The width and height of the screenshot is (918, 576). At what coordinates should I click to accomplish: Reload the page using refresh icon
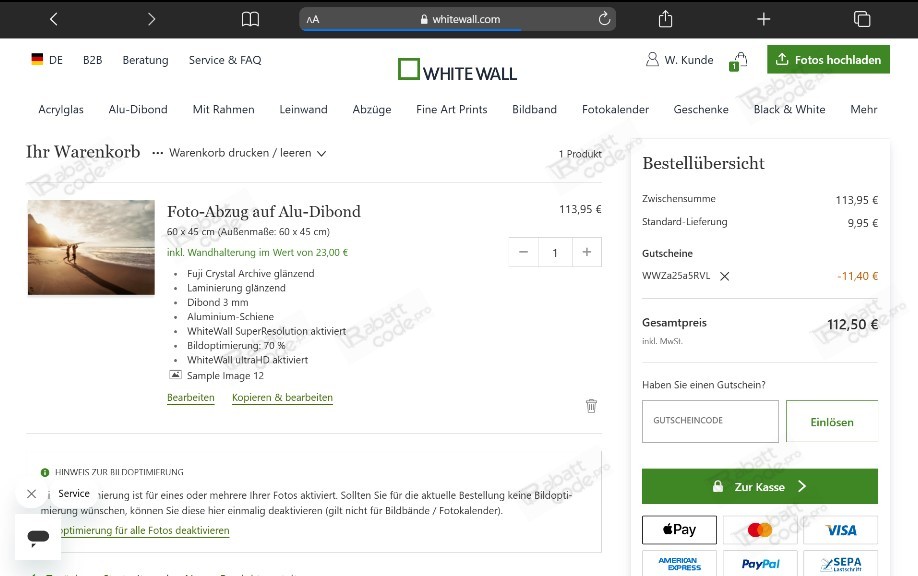click(604, 19)
